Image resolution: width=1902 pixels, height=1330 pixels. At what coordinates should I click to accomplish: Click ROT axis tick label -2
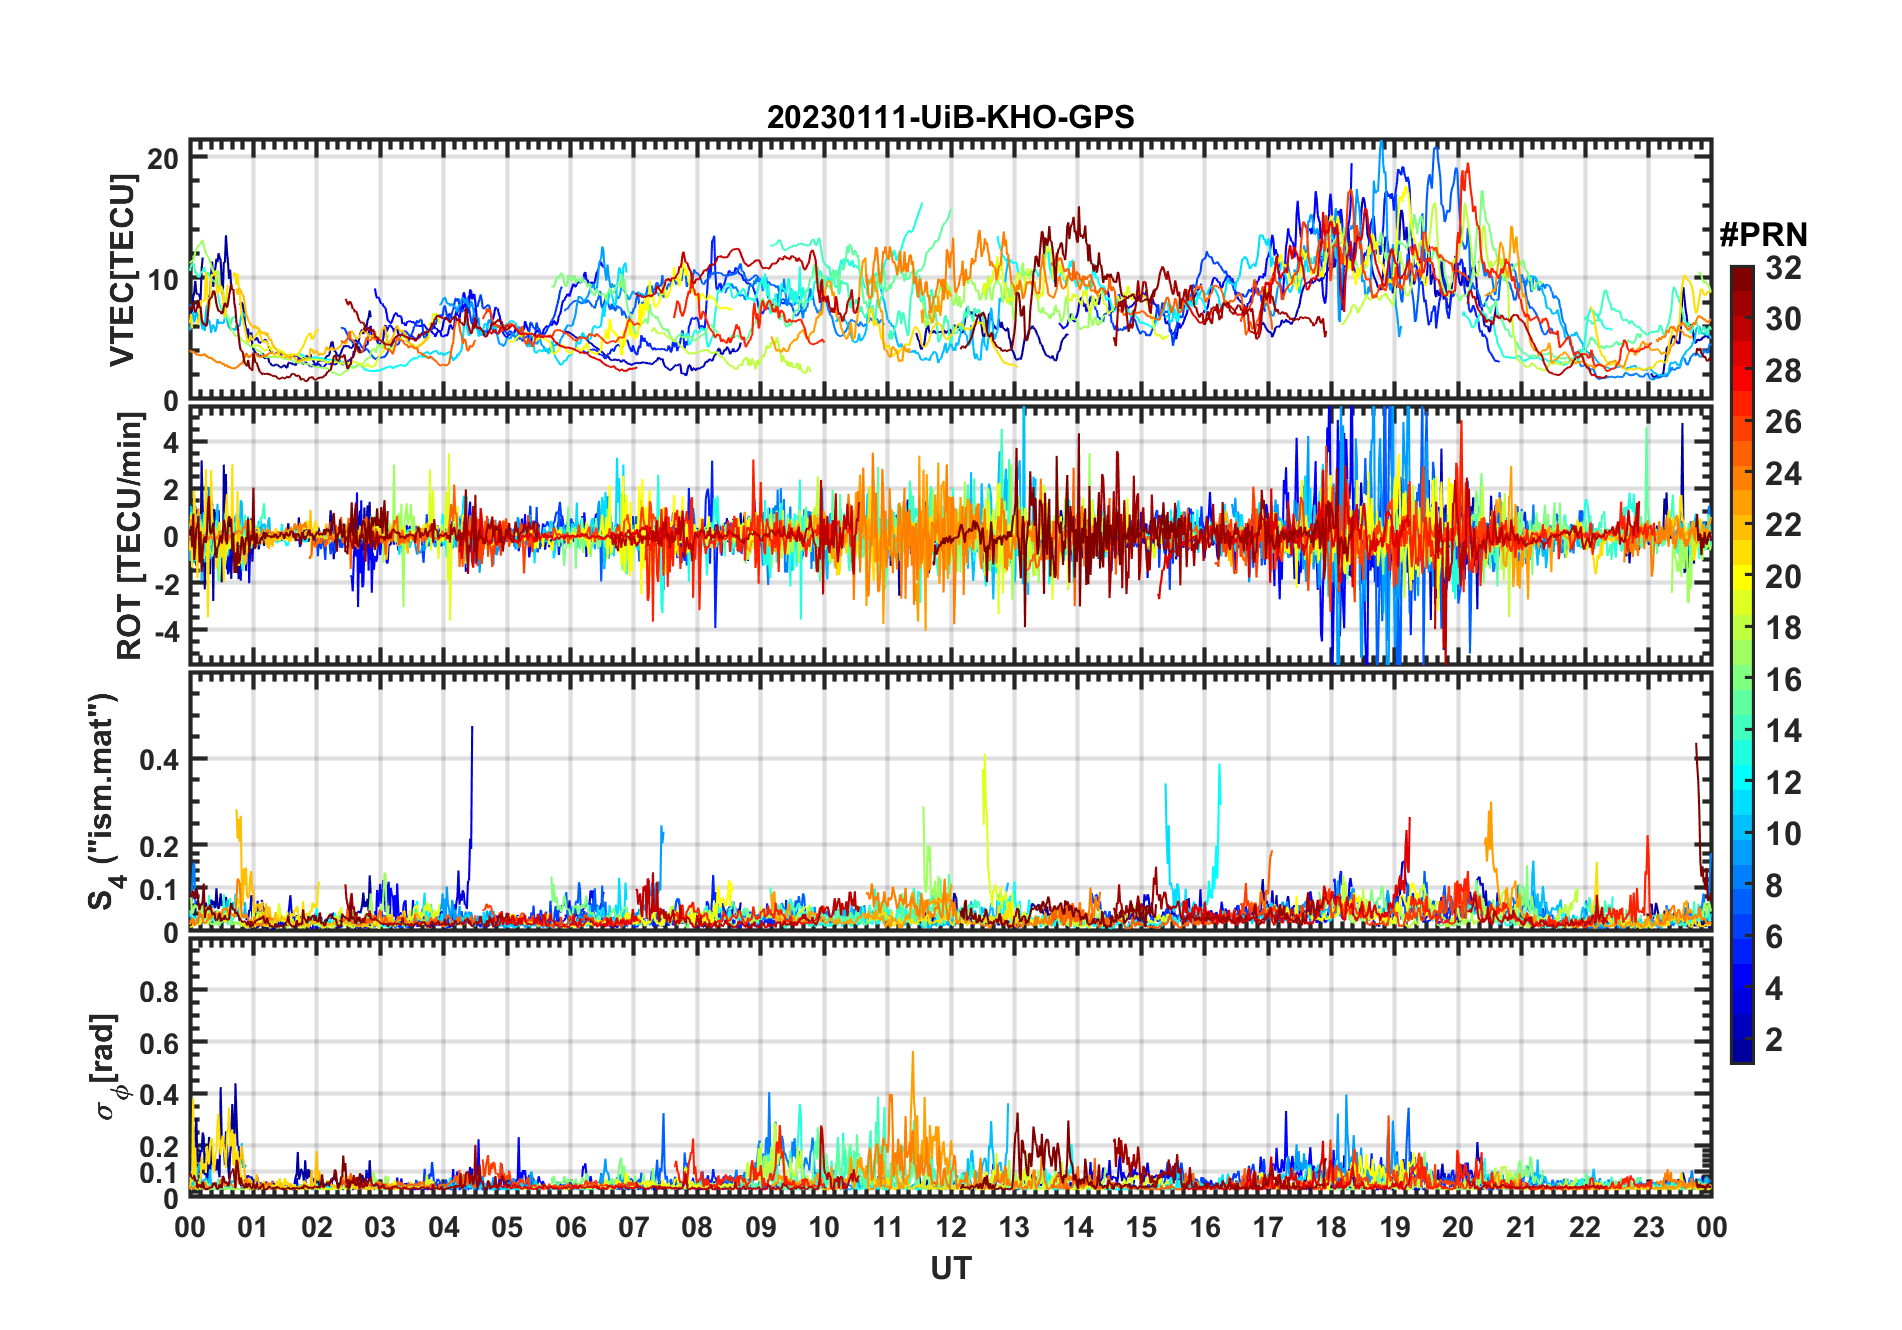[166, 584]
